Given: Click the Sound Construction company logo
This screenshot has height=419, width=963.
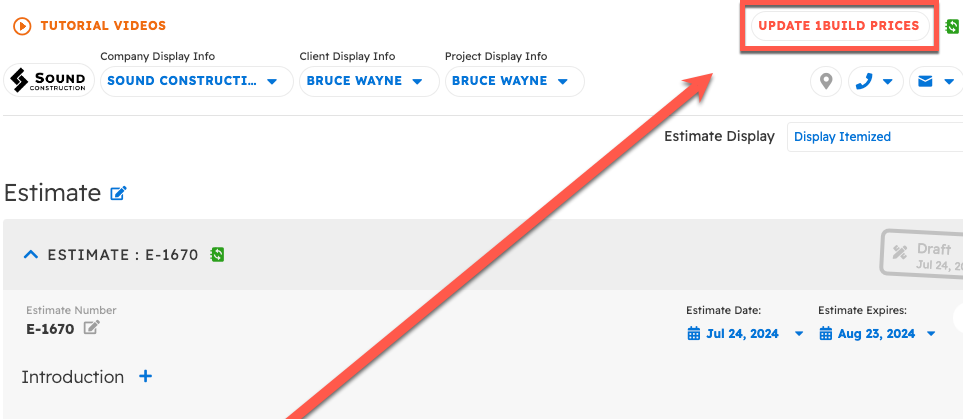Looking at the screenshot, I should (x=48, y=80).
